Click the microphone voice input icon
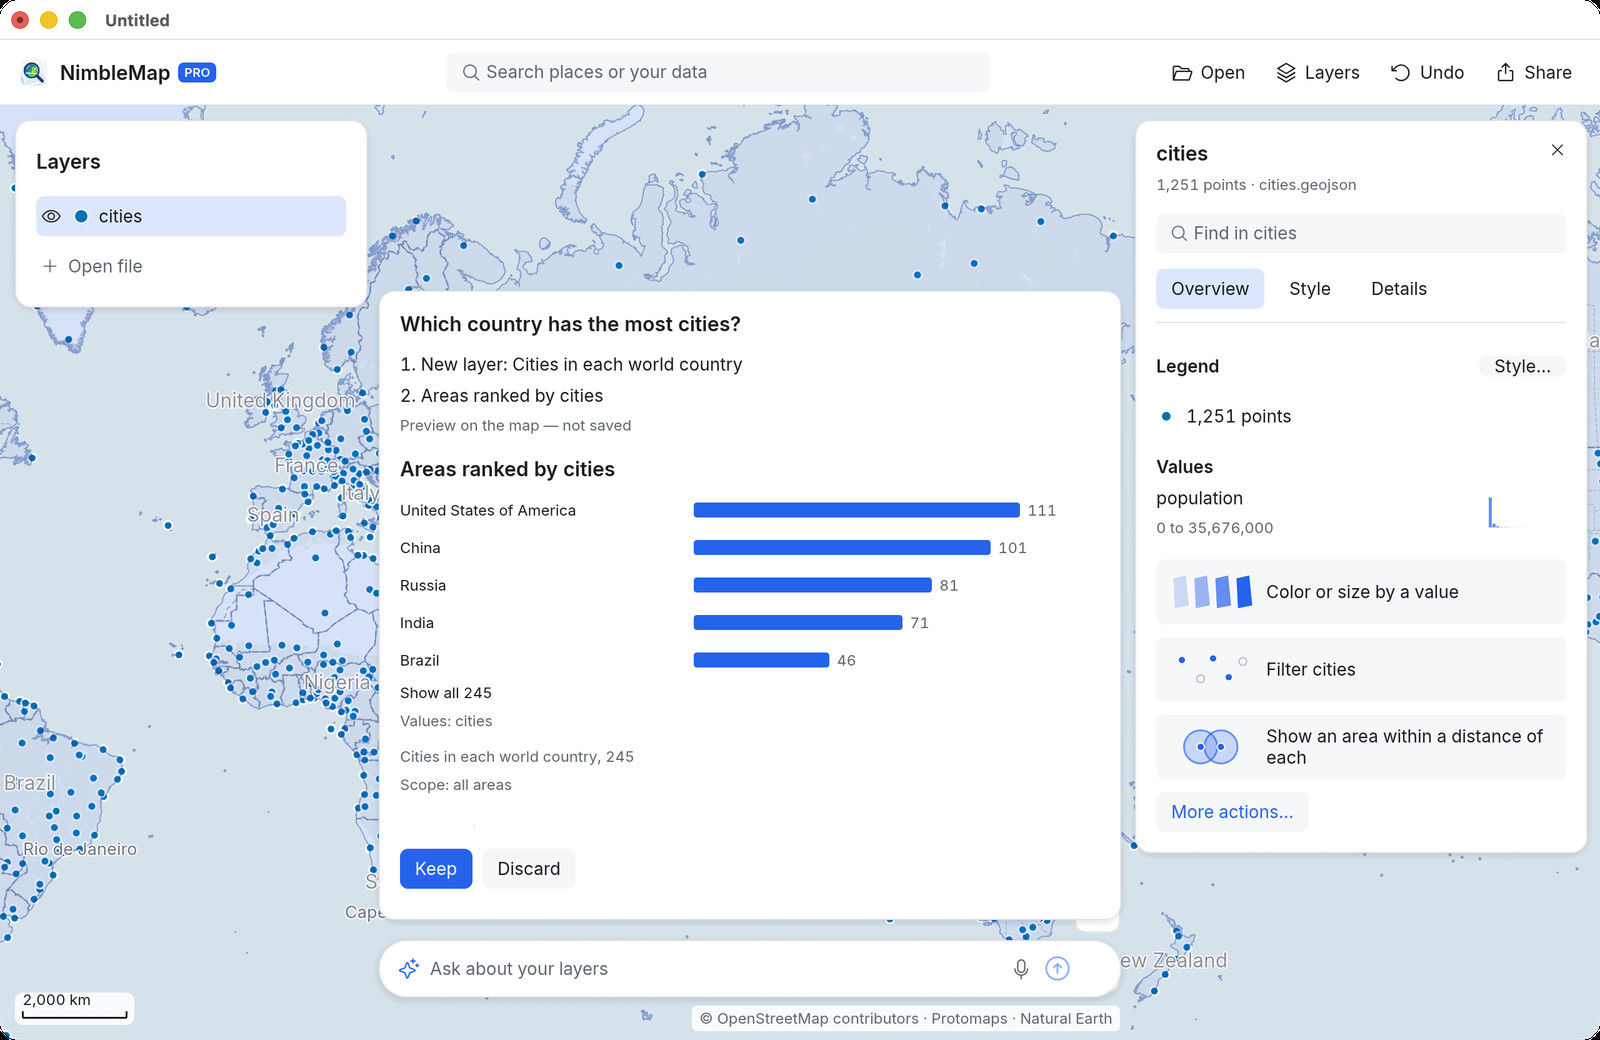The height and width of the screenshot is (1040, 1600). pyautogui.click(x=1021, y=969)
